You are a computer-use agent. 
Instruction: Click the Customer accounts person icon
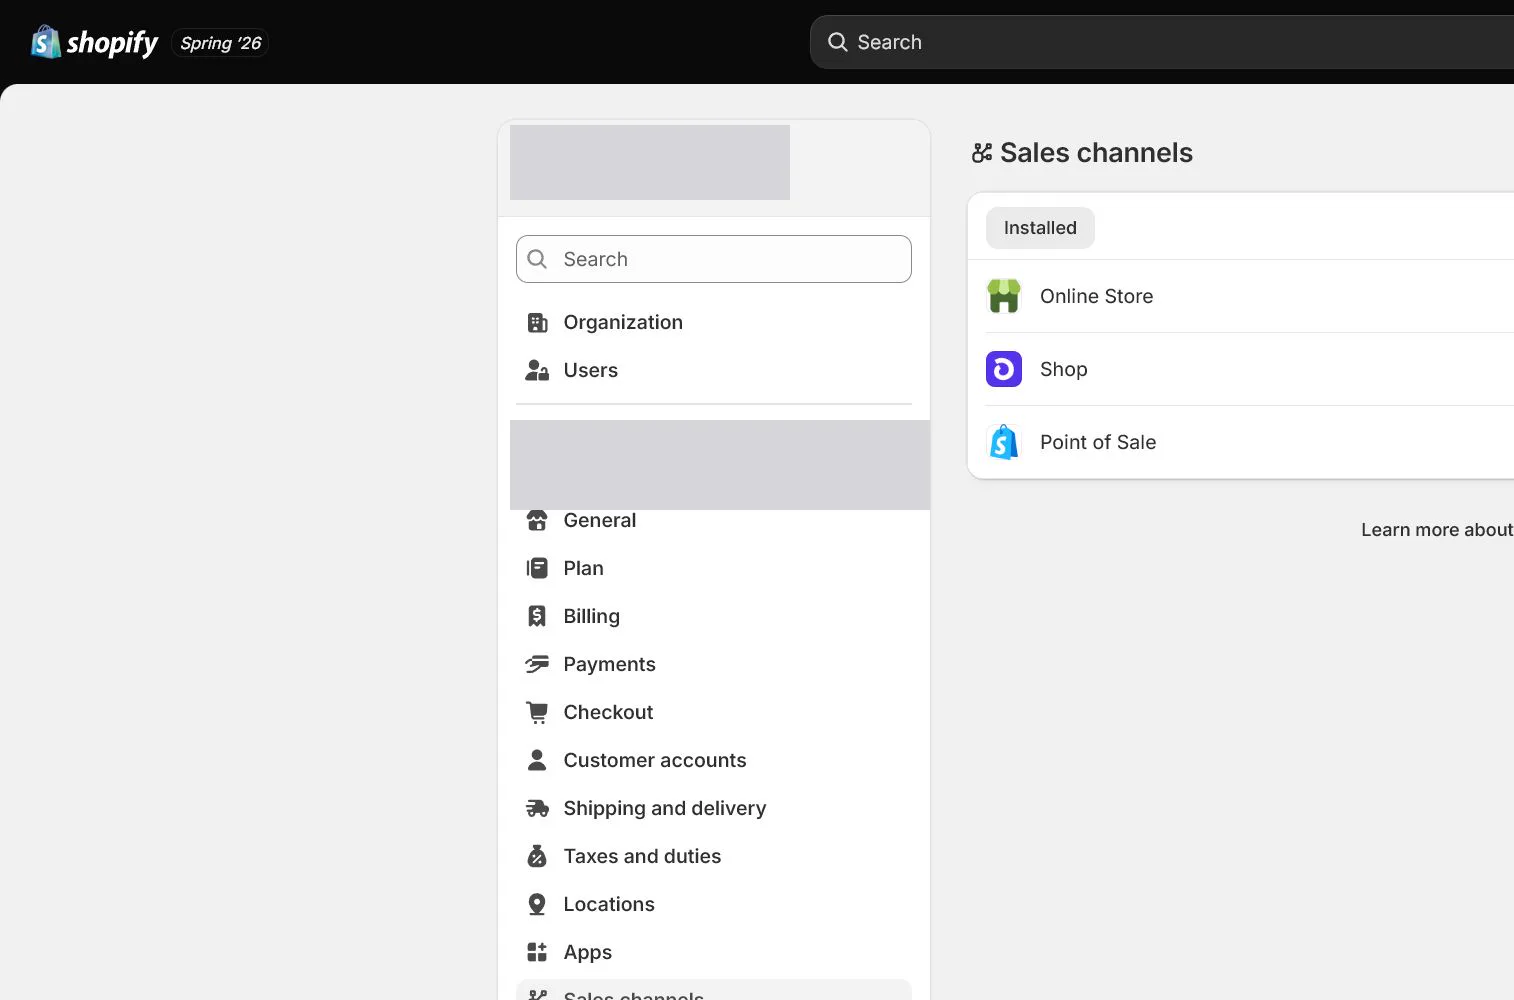(x=537, y=760)
